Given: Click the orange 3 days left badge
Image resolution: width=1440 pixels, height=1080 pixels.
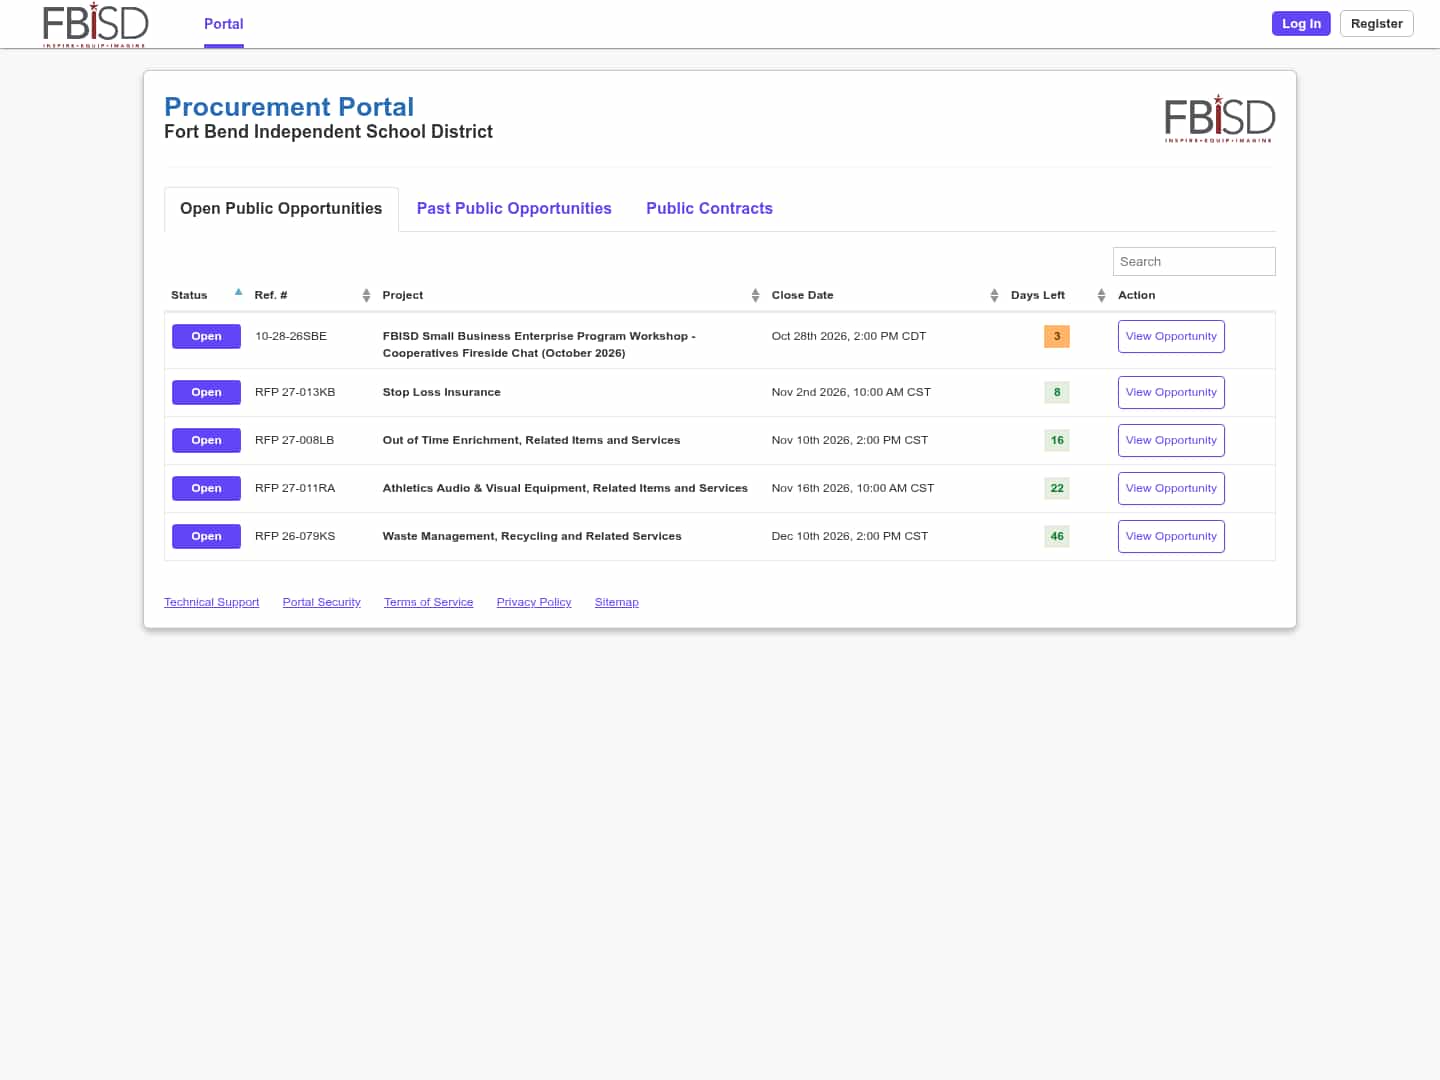Looking at the screenshot, I should point(1057,336).
